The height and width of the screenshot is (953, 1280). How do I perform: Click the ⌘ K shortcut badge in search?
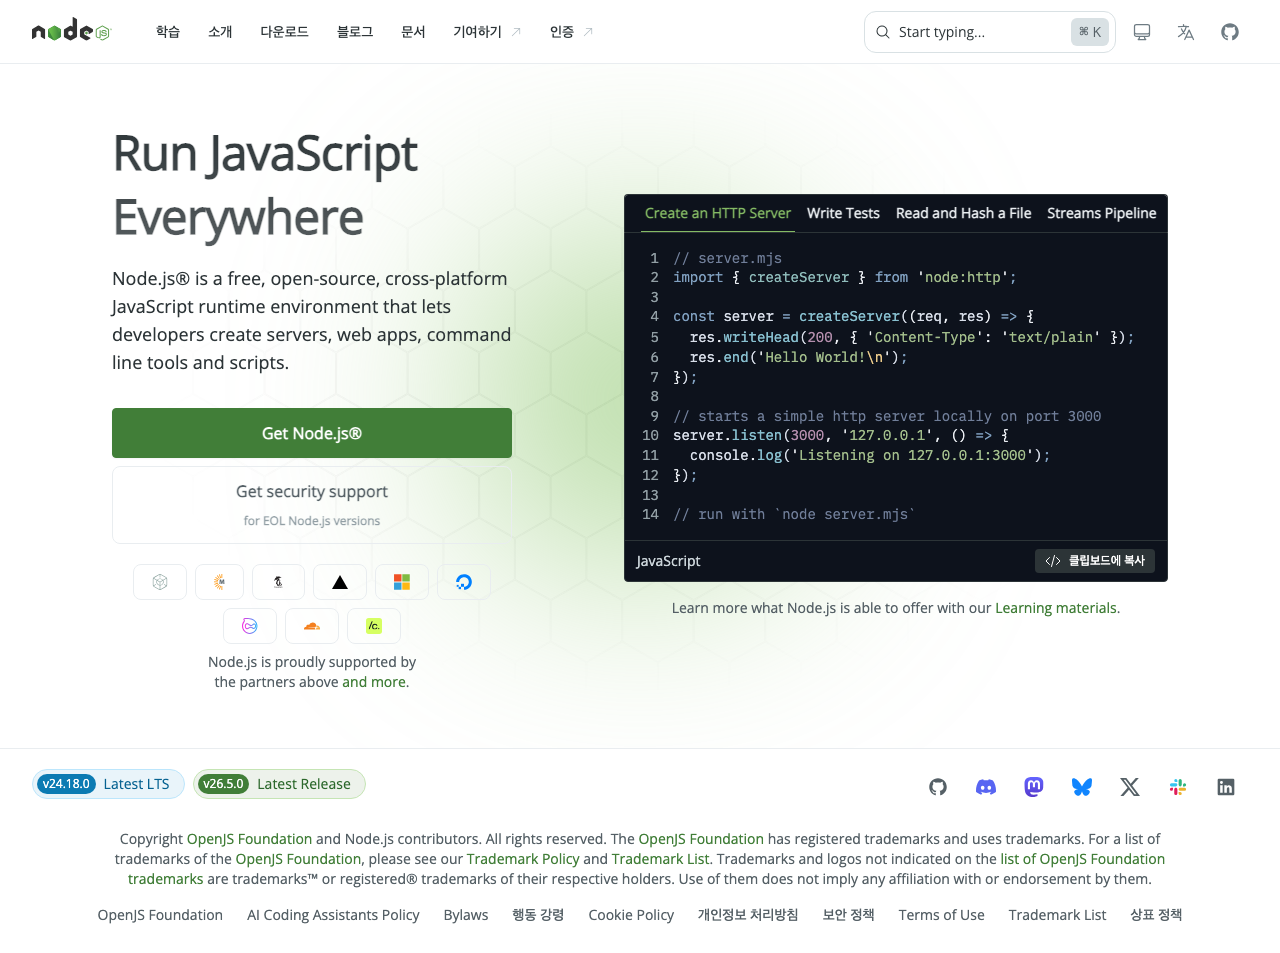1090,32
